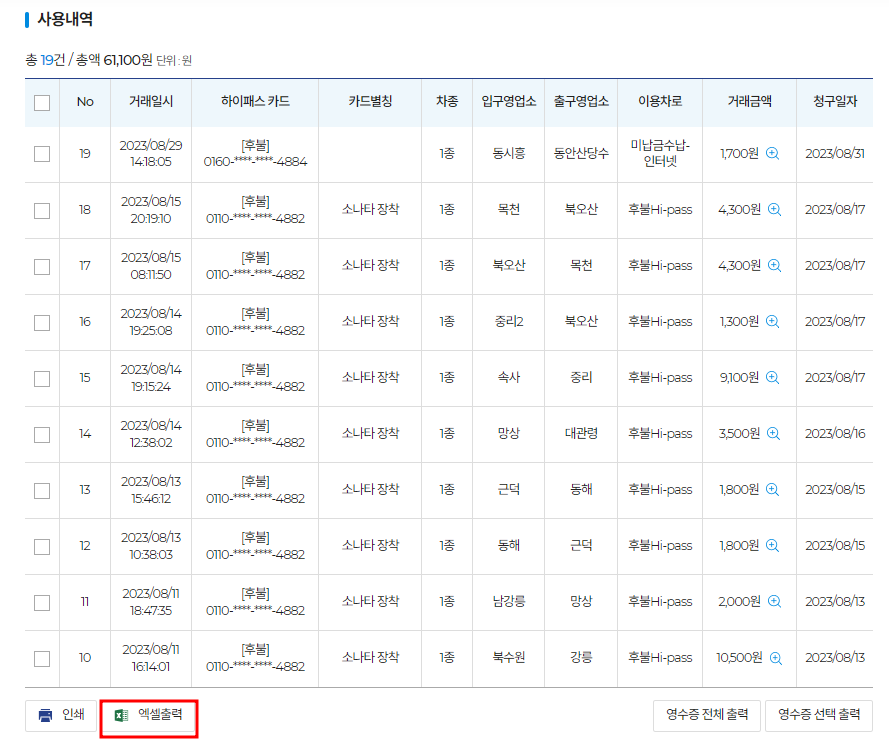
Task: Click 대관령 exit cell
Action: tap(581, 434)
